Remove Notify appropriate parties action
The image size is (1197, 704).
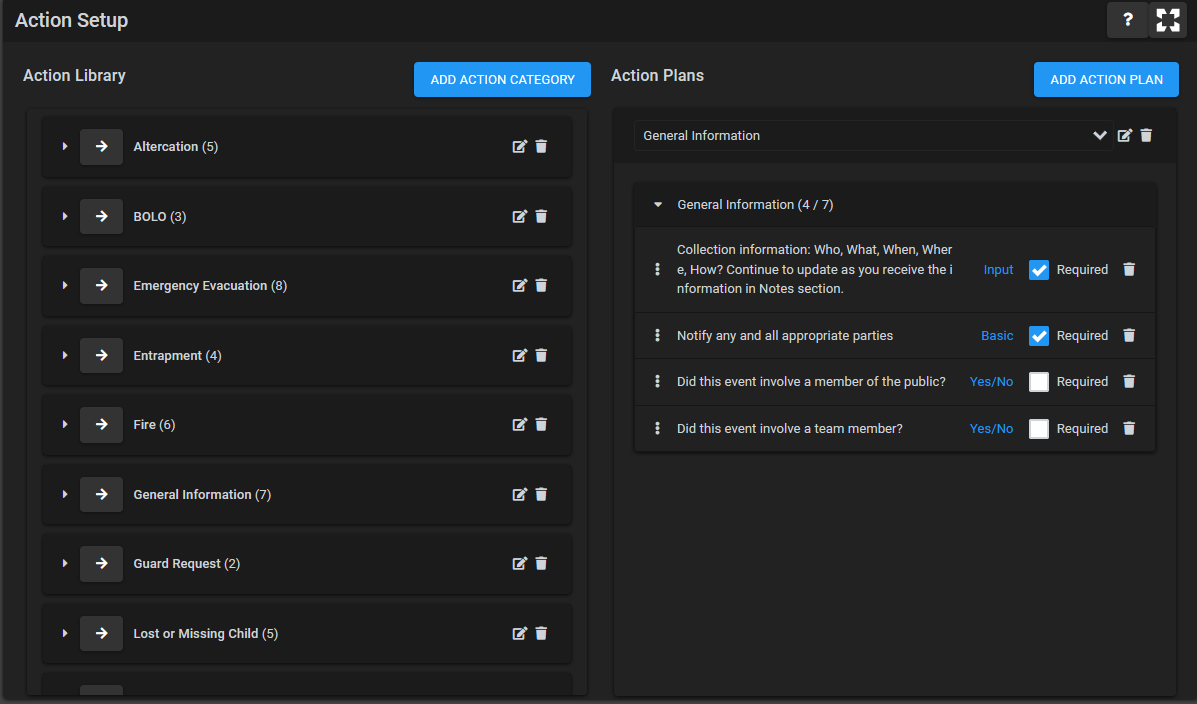point(1129,336)
